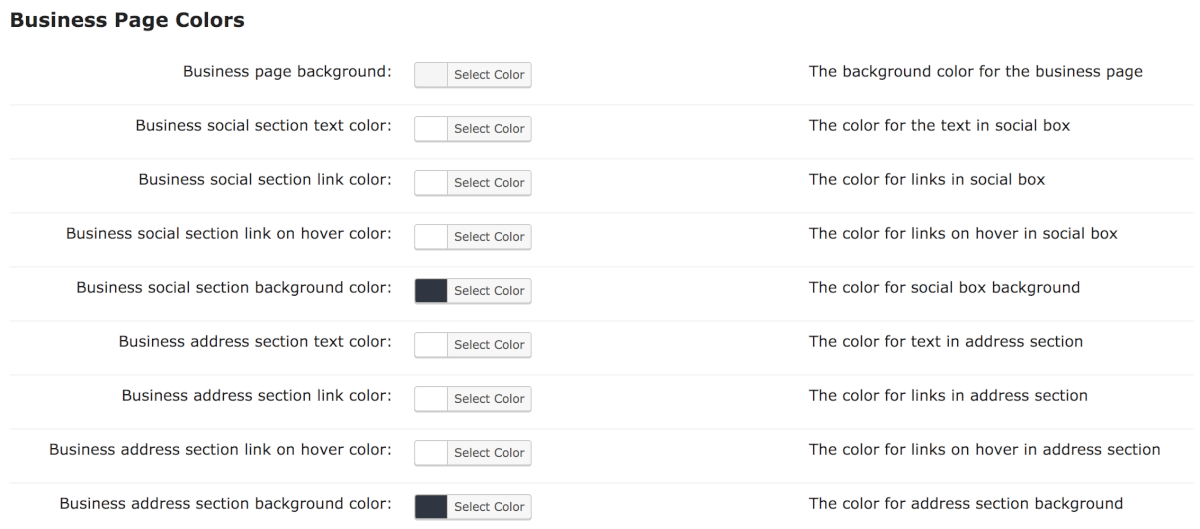Click the Business page background color swatch
Image resolution: width=1200 pixels, height=529 pixels.
[431, 75]
